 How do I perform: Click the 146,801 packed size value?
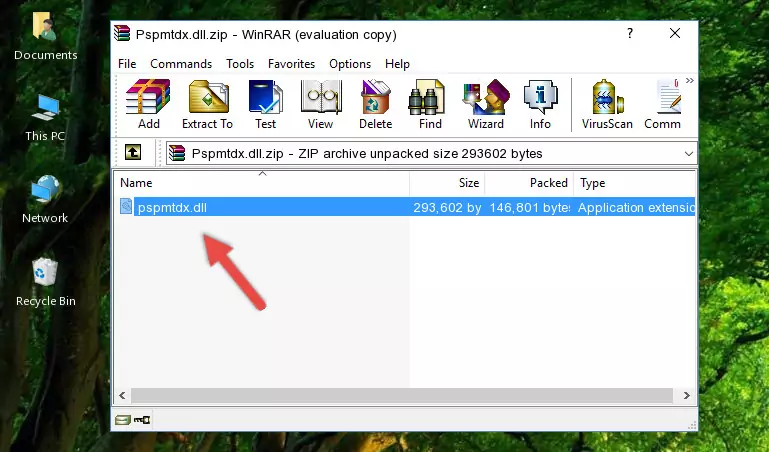[530, 207]
